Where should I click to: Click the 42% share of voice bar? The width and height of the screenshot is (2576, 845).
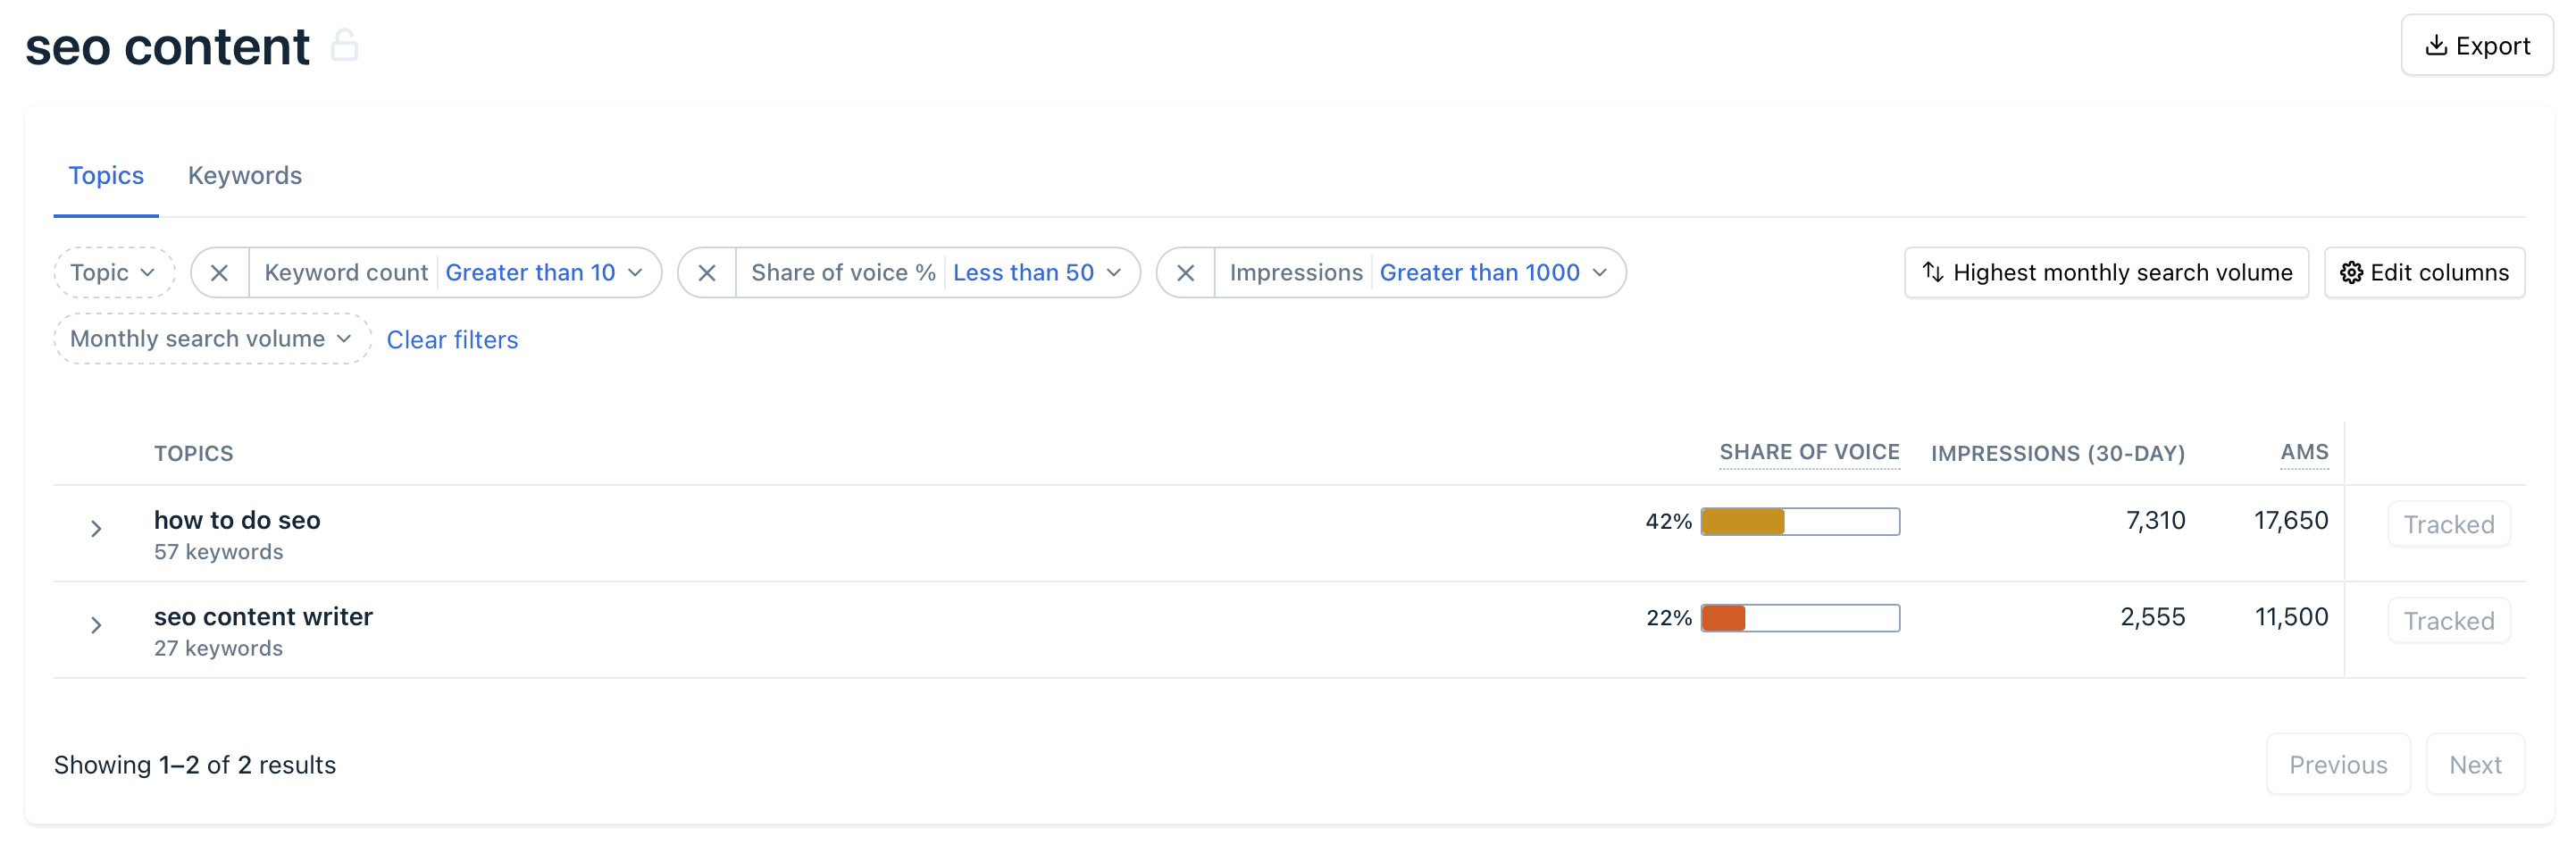tap(1799, 521)
